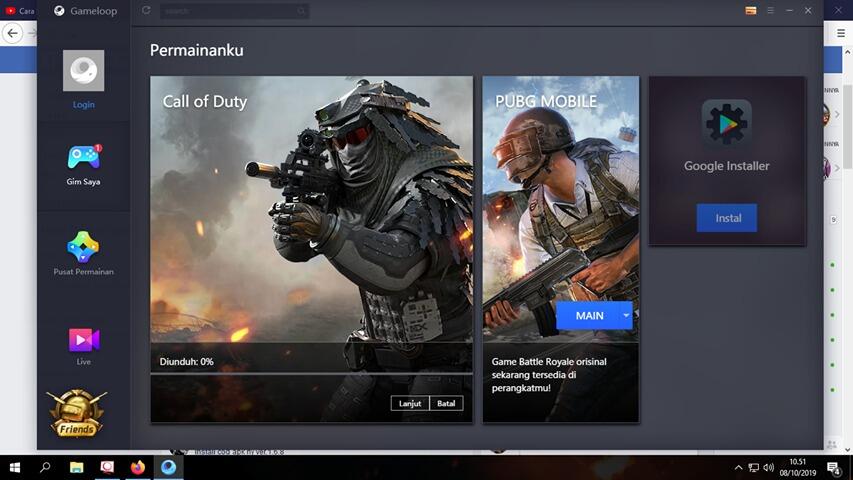Click the Gameloop search field
853x480 pixels.
[234, 11]
